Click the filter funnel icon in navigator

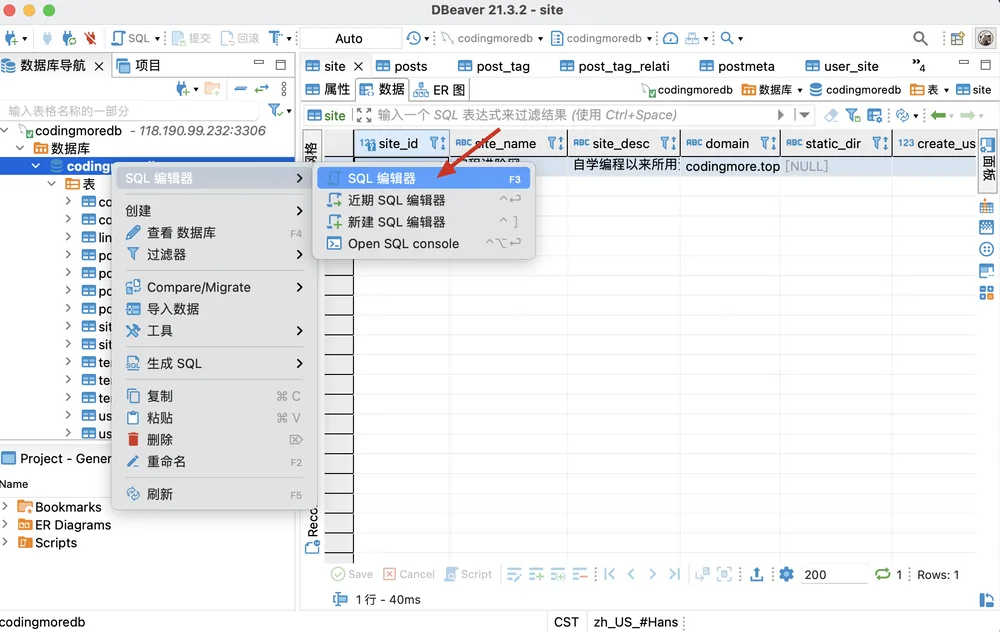(x=275, y=110)
